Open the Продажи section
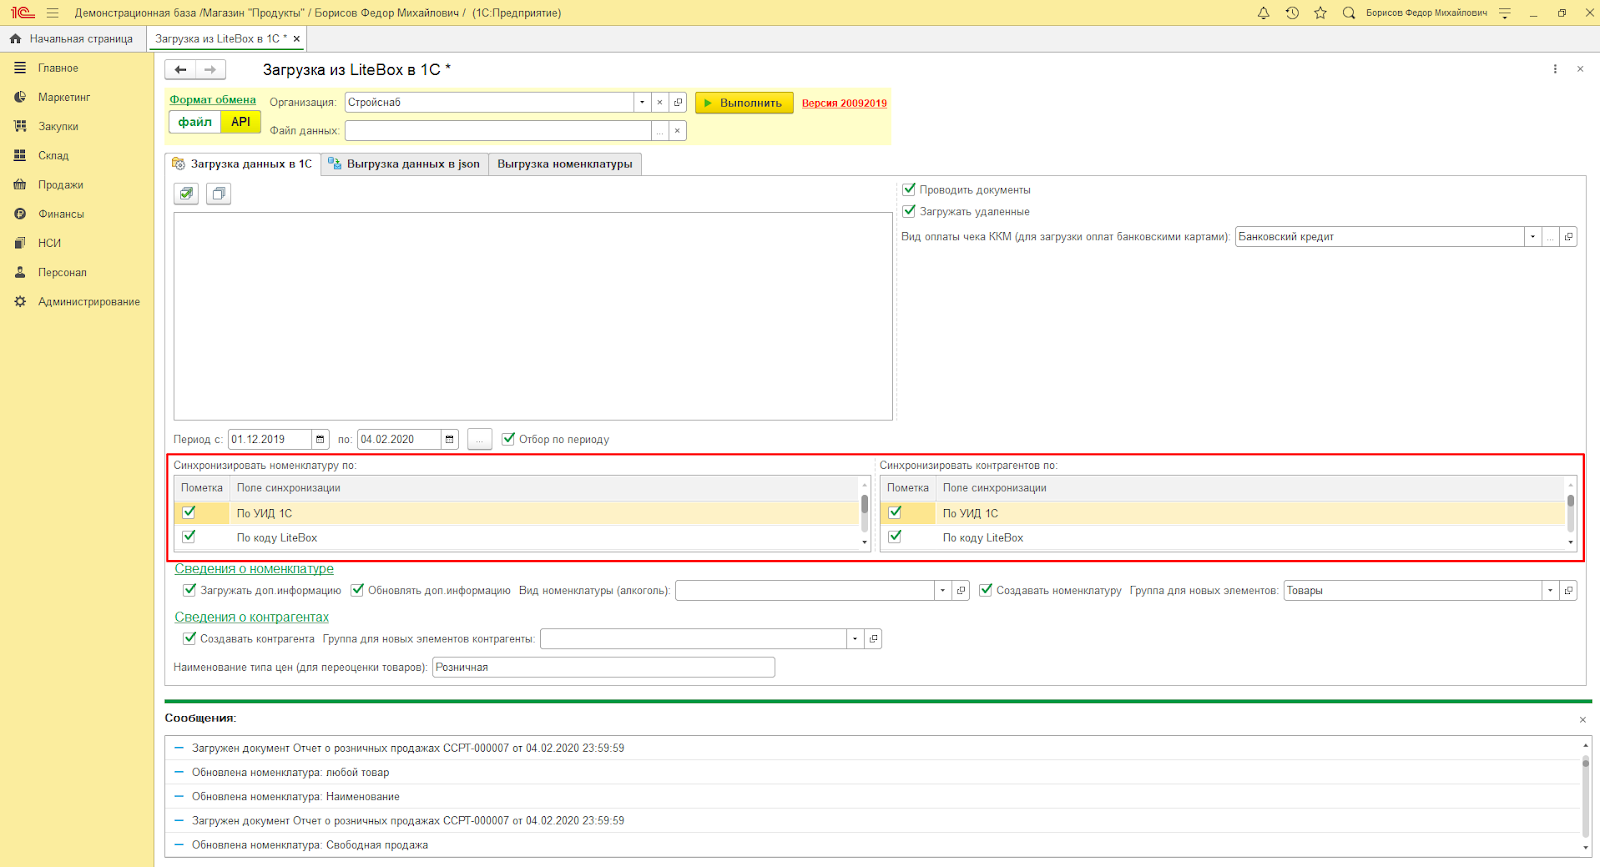This screenshot has height=867, width=1600. [x=61, y=185]
